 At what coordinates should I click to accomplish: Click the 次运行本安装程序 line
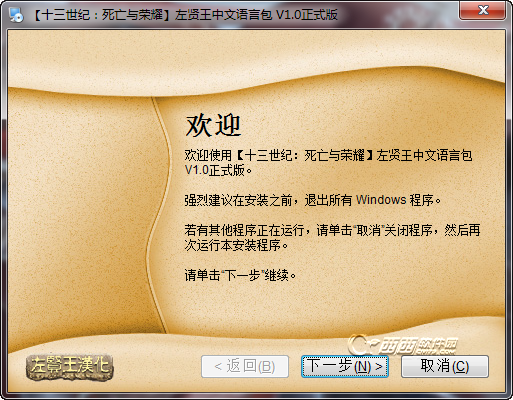click(x=236, y=245)
